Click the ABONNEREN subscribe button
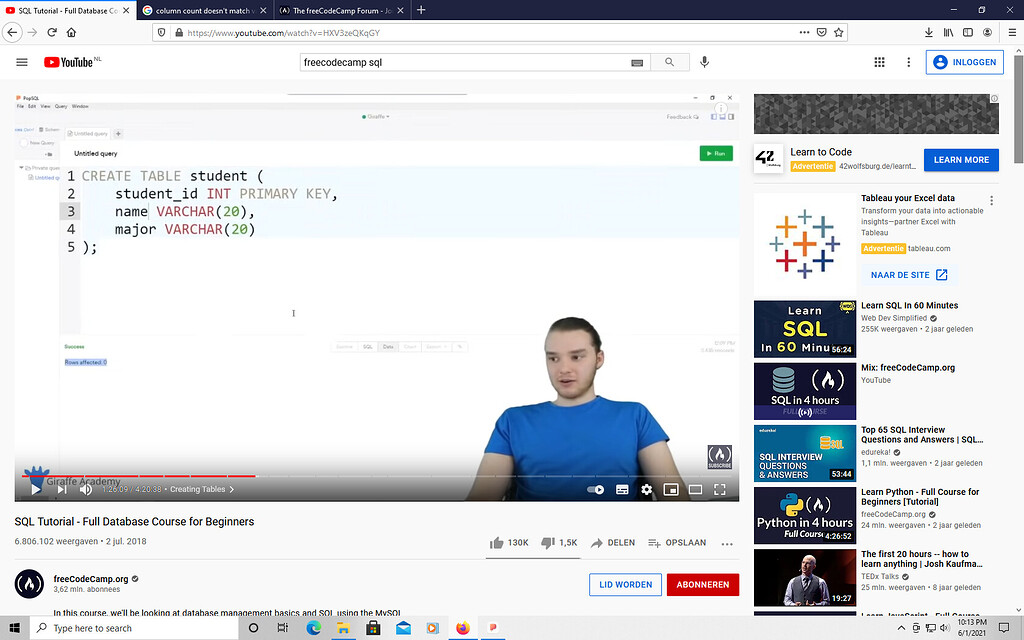Viewport: 1024px width, 640px height. click(x=703, y=584)
